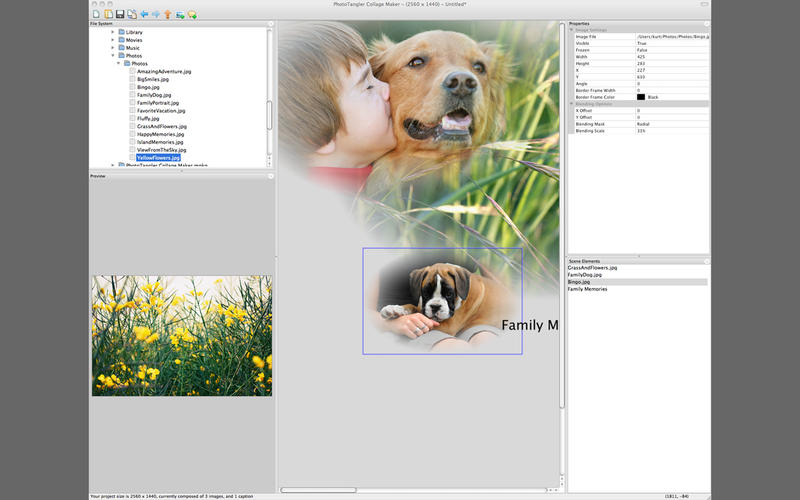Click the black Border Frame Color swatch
Viewport: 800px width, 500px height.
click(x=641, y=96)
